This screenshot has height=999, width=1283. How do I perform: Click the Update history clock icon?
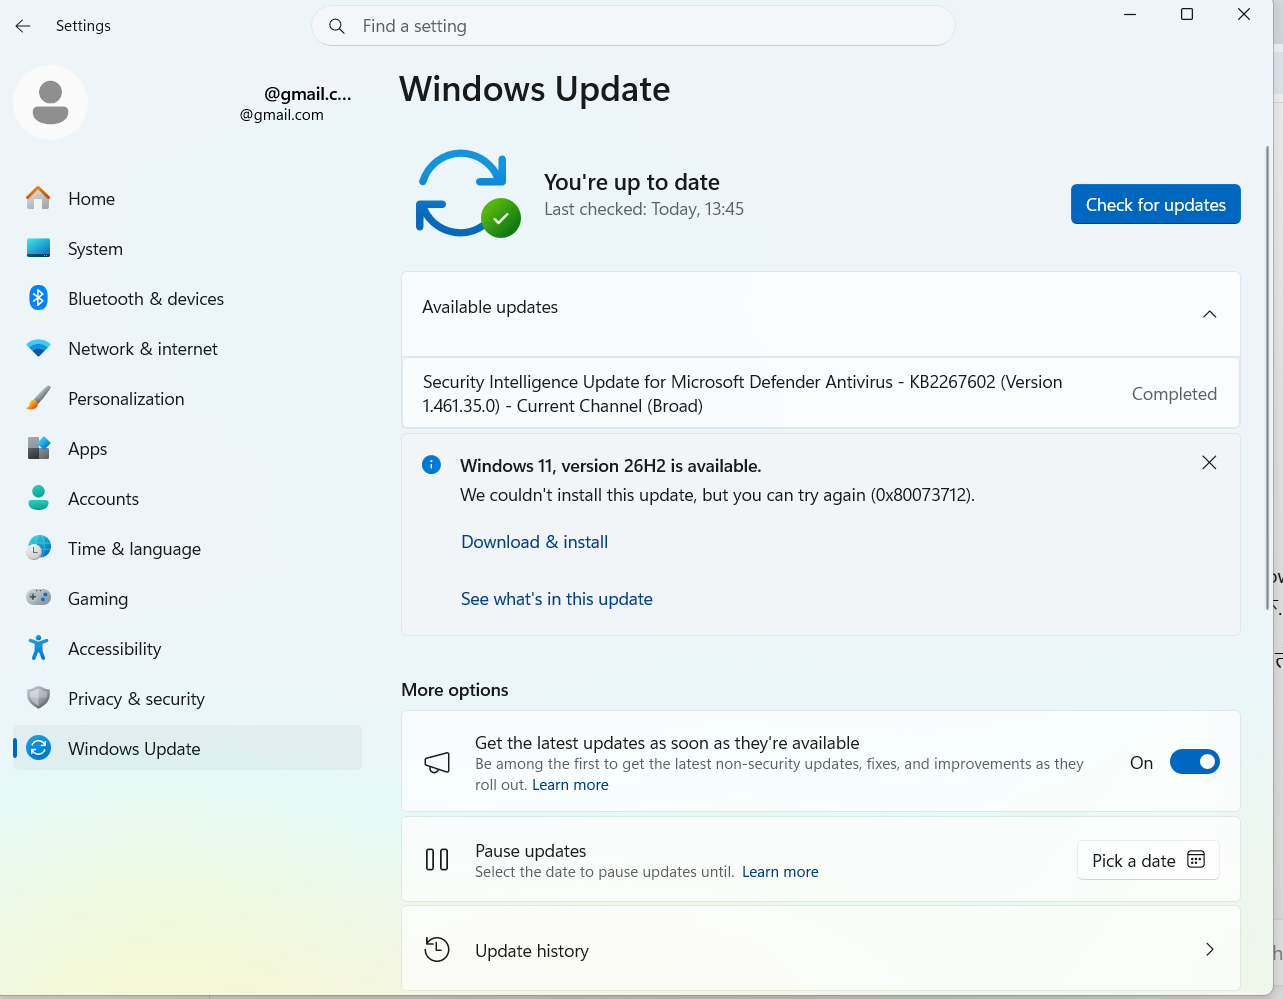437,949
